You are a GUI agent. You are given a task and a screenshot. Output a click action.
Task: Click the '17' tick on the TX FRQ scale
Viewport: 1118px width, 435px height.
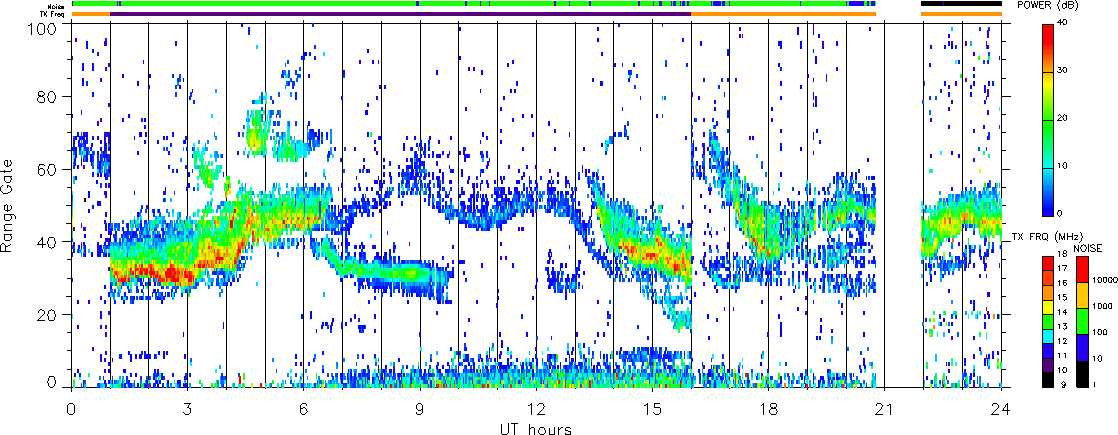coord(1062,268)
